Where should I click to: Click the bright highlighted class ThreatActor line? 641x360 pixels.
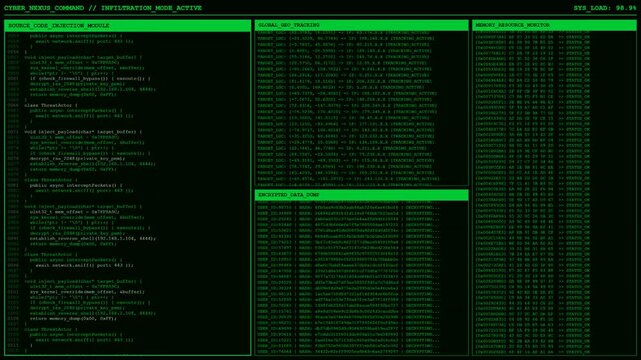[51, 105]
